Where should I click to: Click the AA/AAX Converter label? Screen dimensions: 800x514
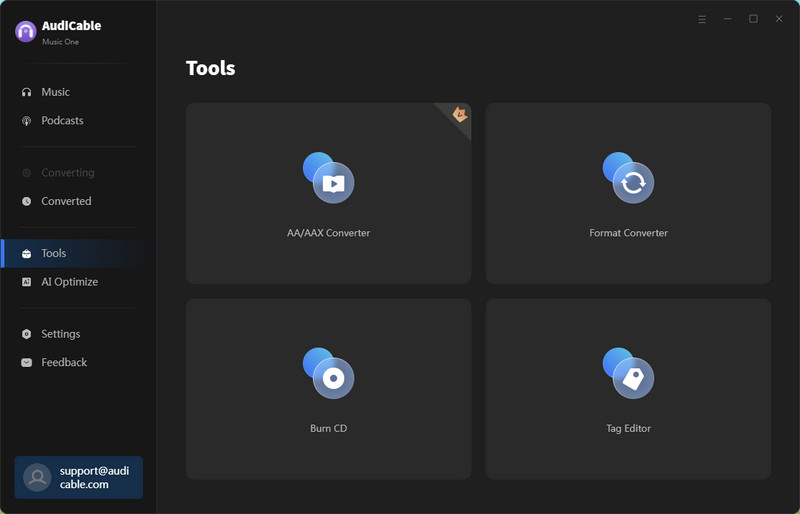328,233
